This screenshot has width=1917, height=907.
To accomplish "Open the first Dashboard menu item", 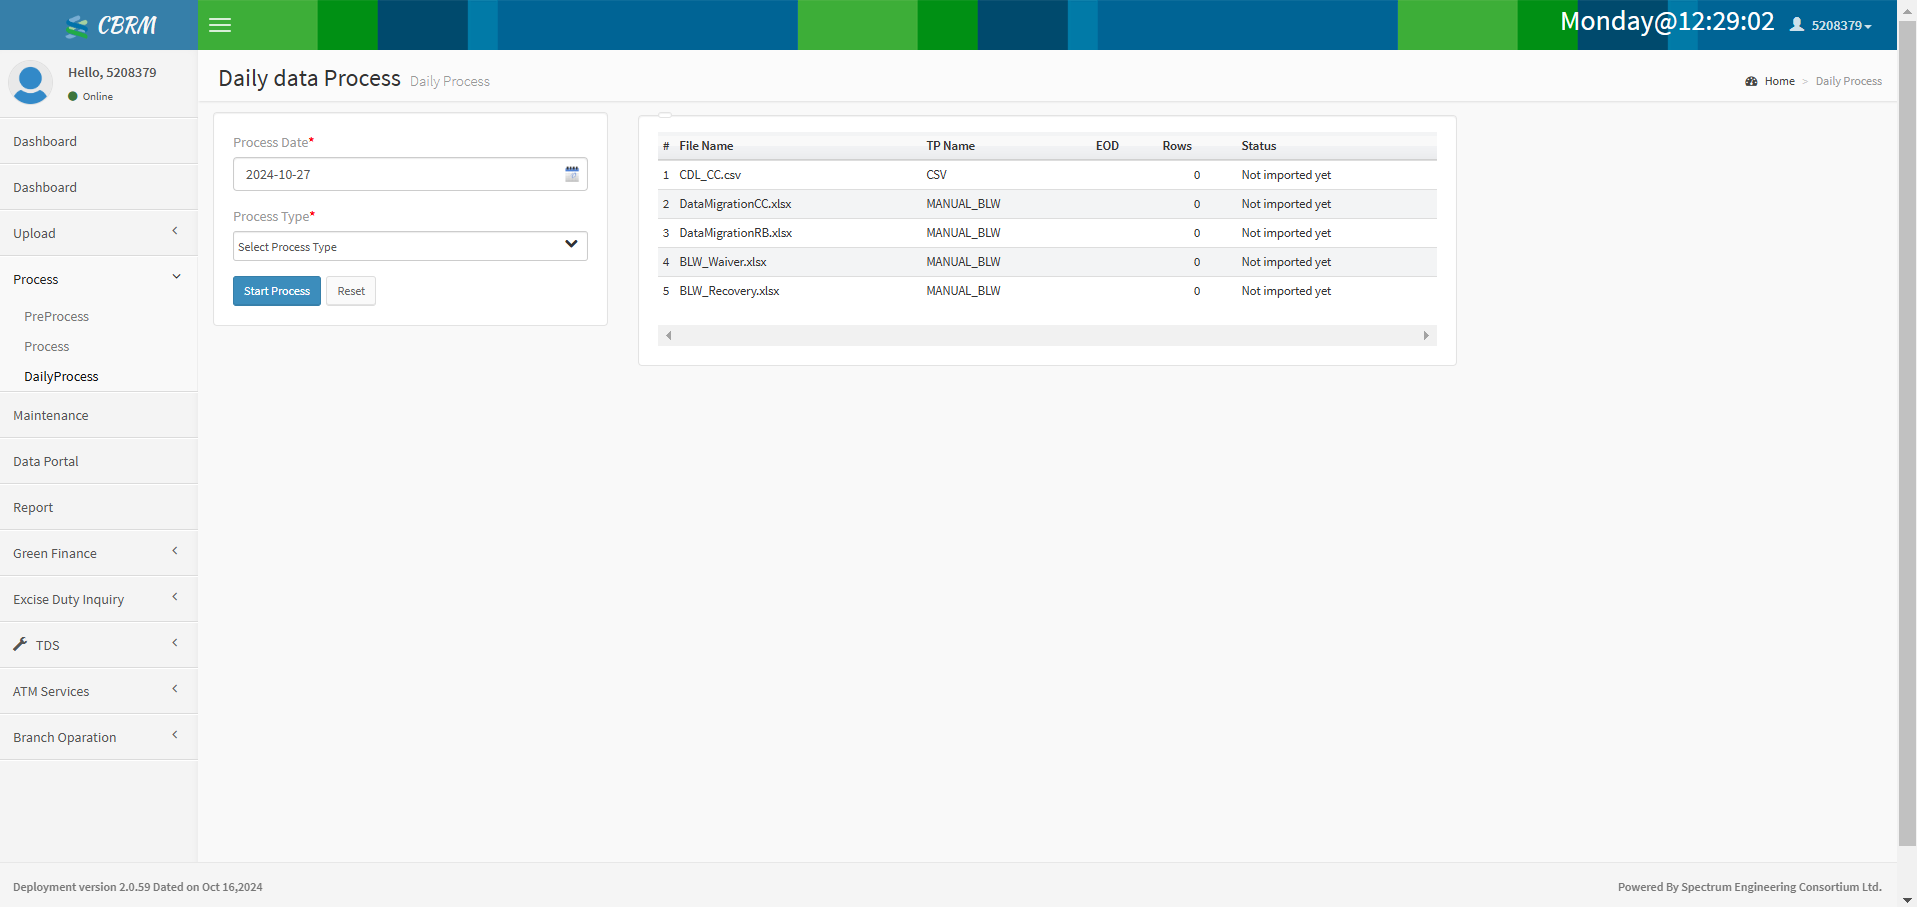I will pyautogui.click(x=98, y=141).
